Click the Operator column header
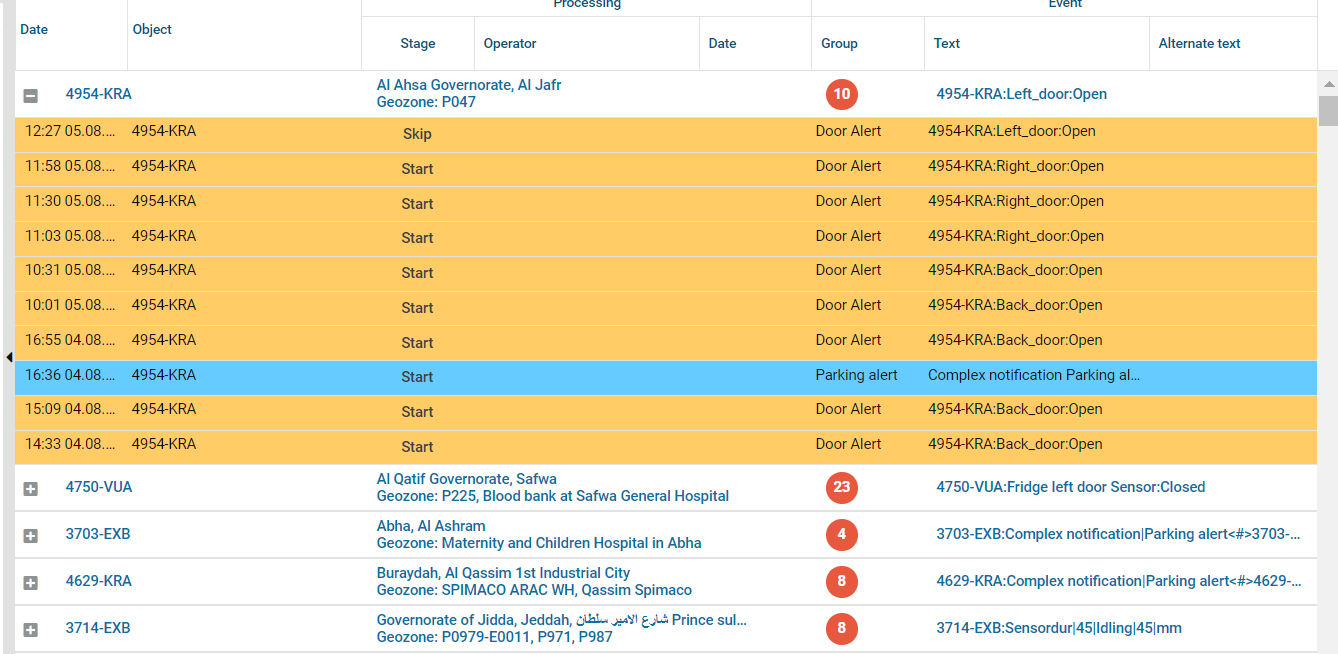Image resolution: width=1338 pixels, height=654 pixels. point(510,44)
